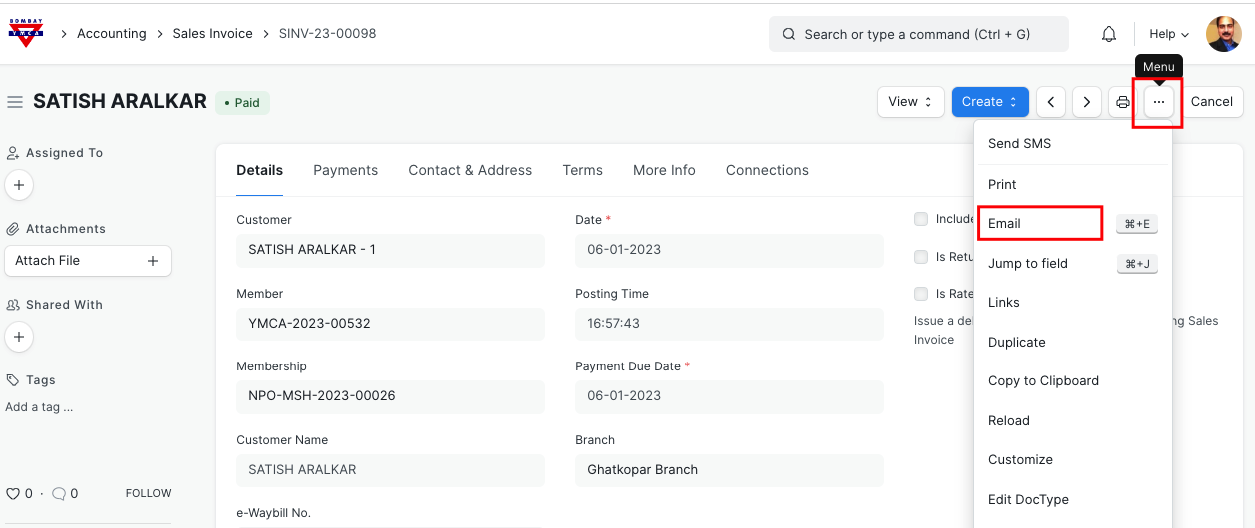1255x528 pixels.
Task: Click the search command bar
Action: 918,34
